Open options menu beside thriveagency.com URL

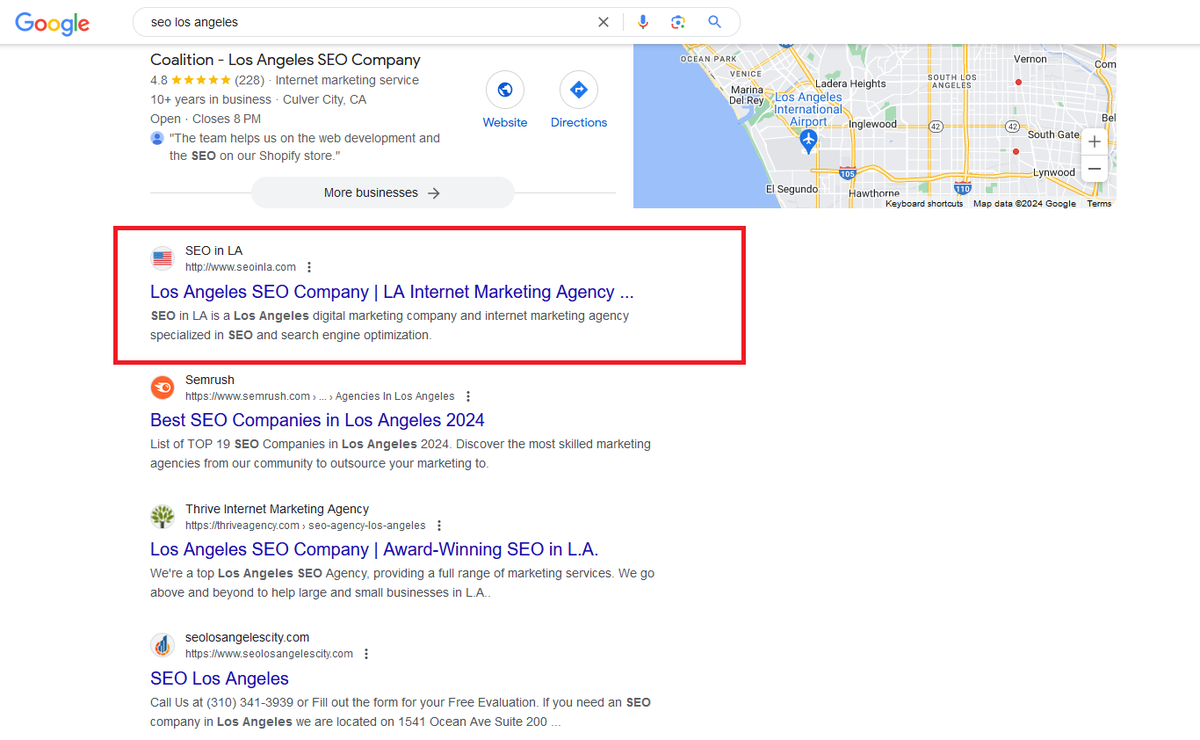[x=439, y=526]
